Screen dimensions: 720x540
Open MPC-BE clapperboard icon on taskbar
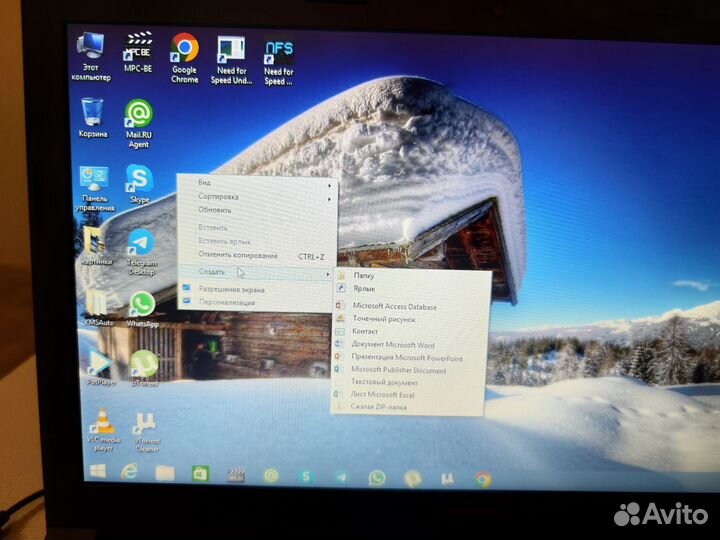coord(236,475)
